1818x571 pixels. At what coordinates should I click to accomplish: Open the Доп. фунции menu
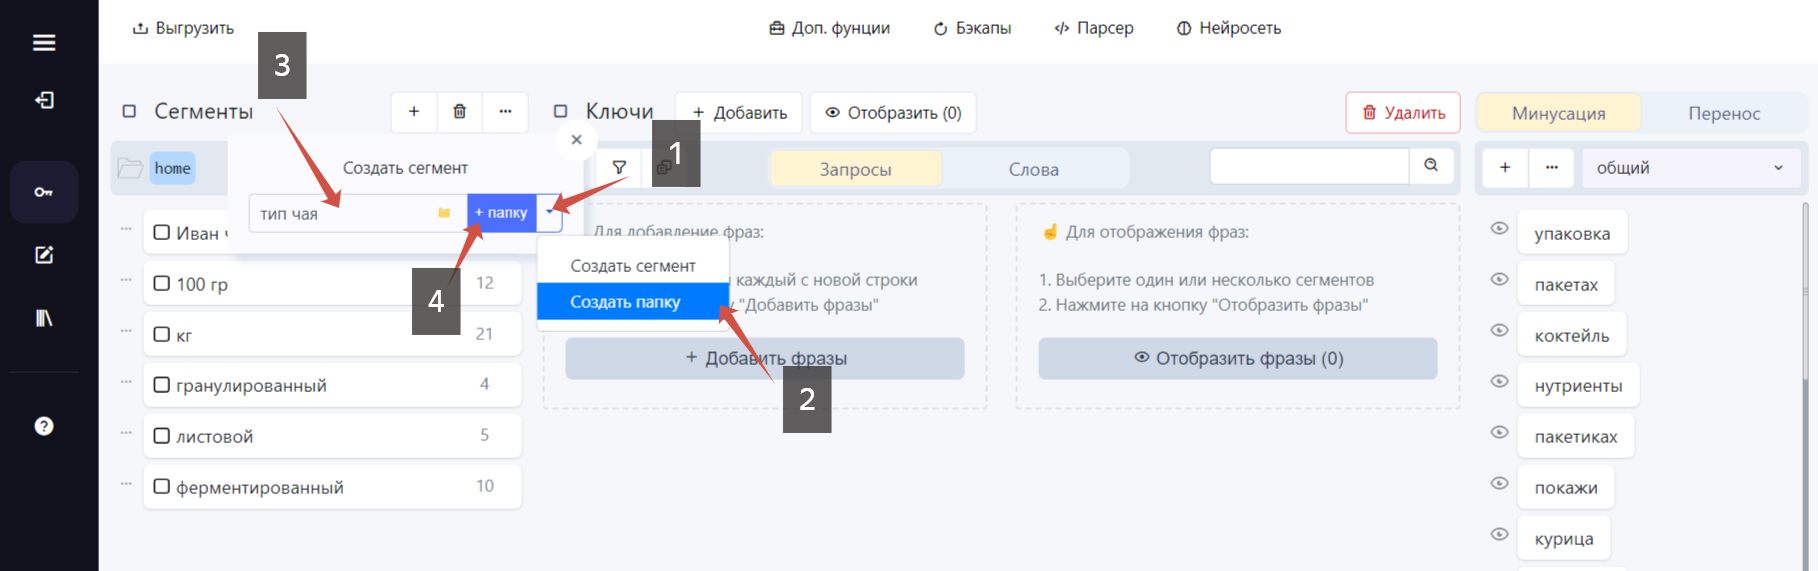829,28
